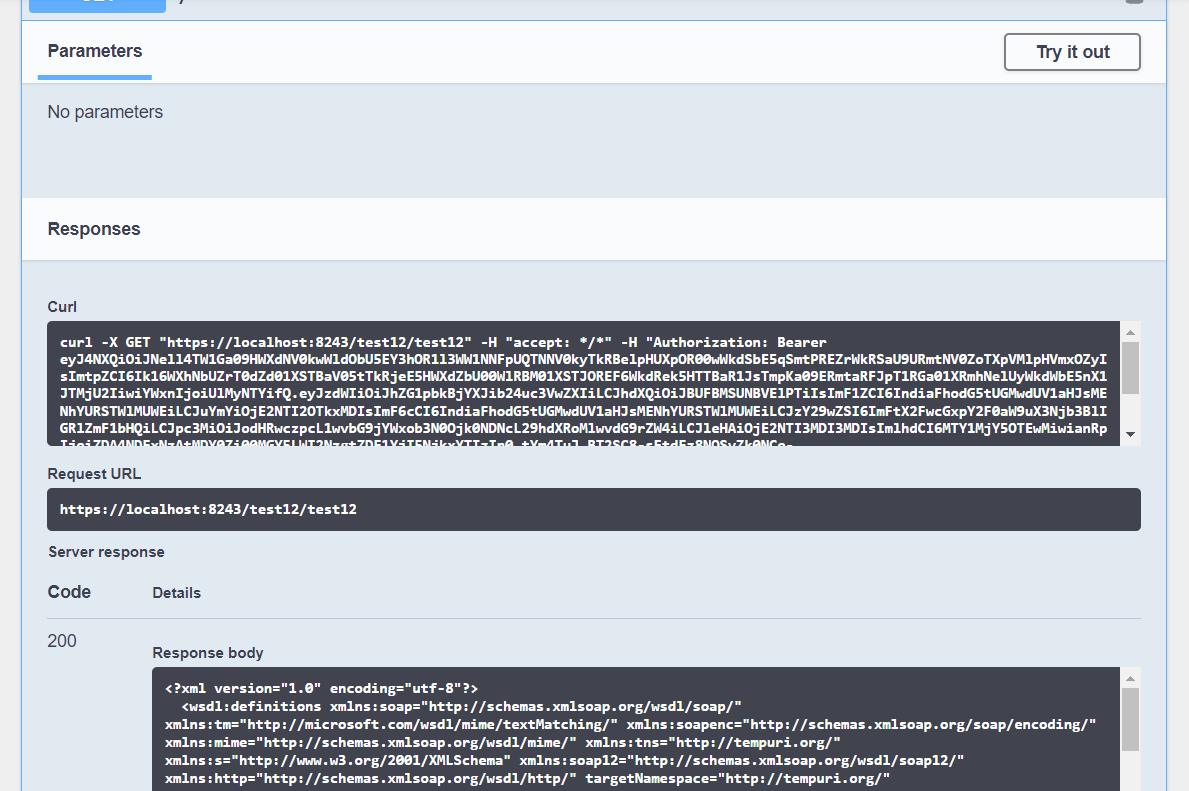Viewport: 1189px width, 791px height.
Task: Click the up arrow on curl scrollbar
Action: (1130, 330)
